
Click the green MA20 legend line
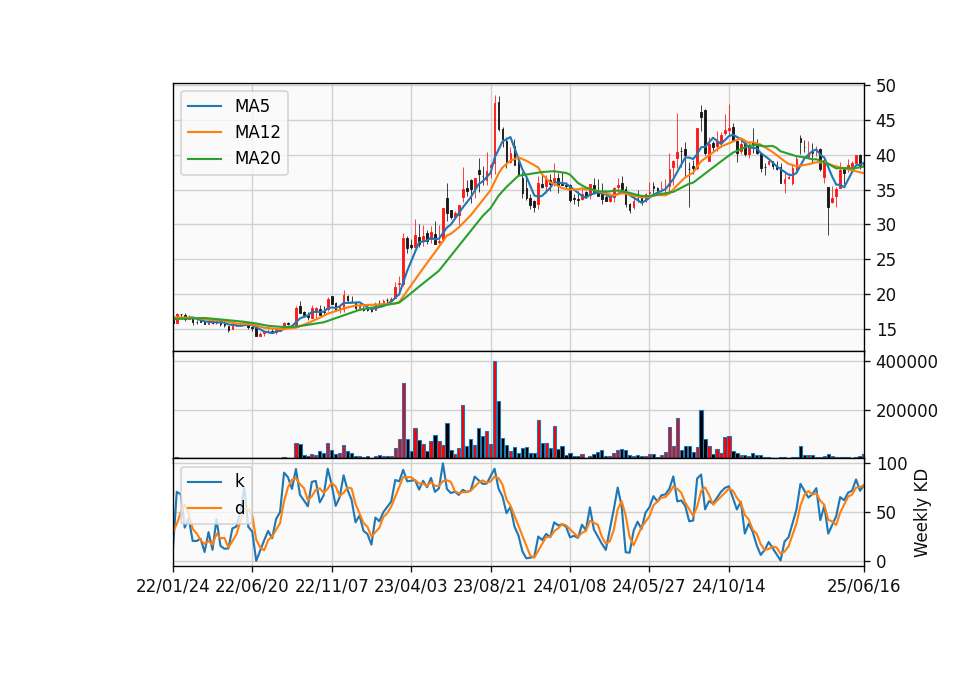204,158
